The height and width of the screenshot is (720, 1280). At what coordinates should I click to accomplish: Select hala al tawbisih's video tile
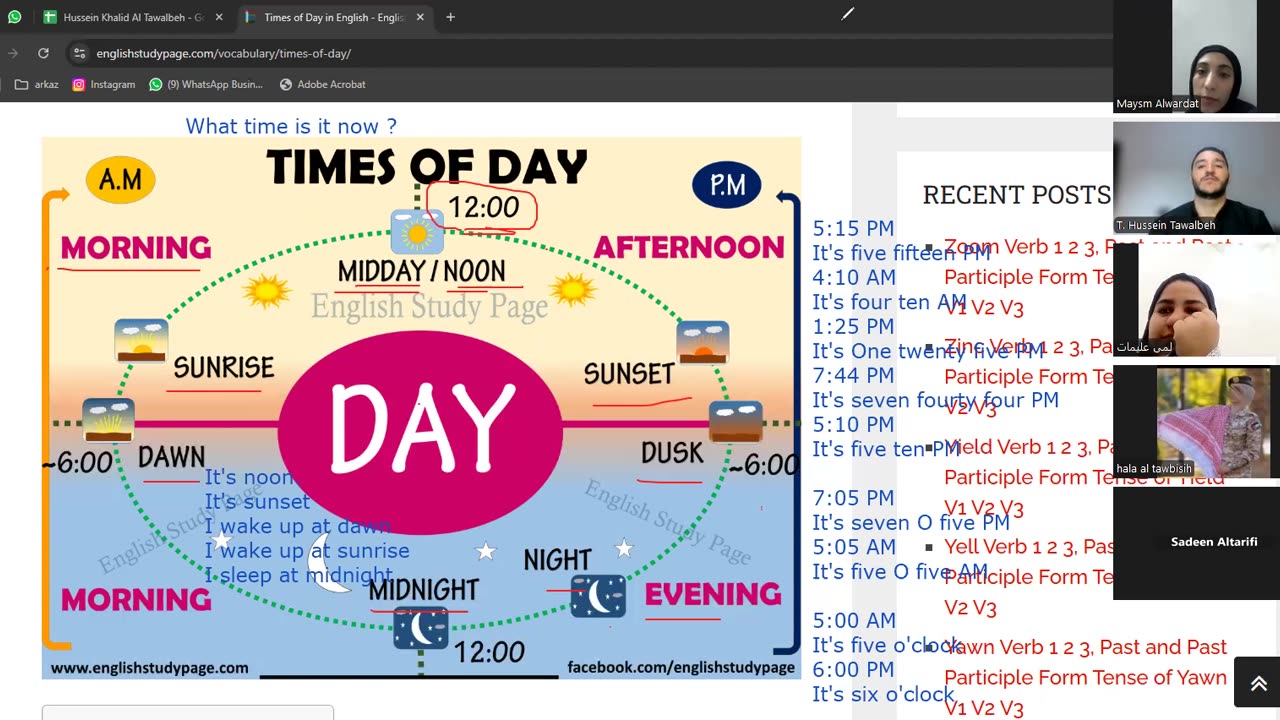[x=1196, y=421]
